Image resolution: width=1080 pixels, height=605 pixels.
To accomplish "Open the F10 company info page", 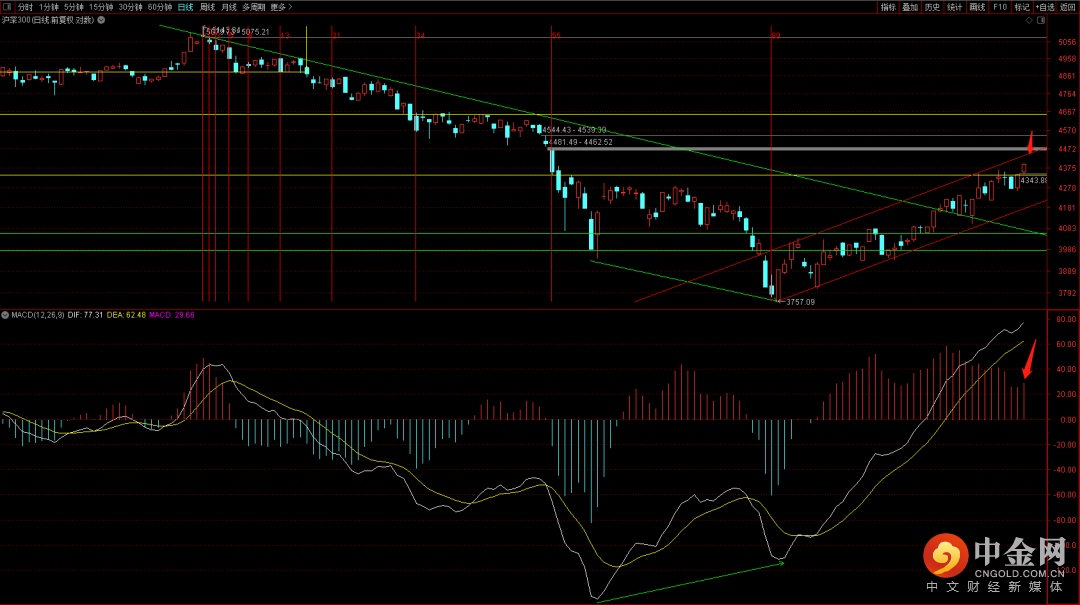I will [1000, 7].
